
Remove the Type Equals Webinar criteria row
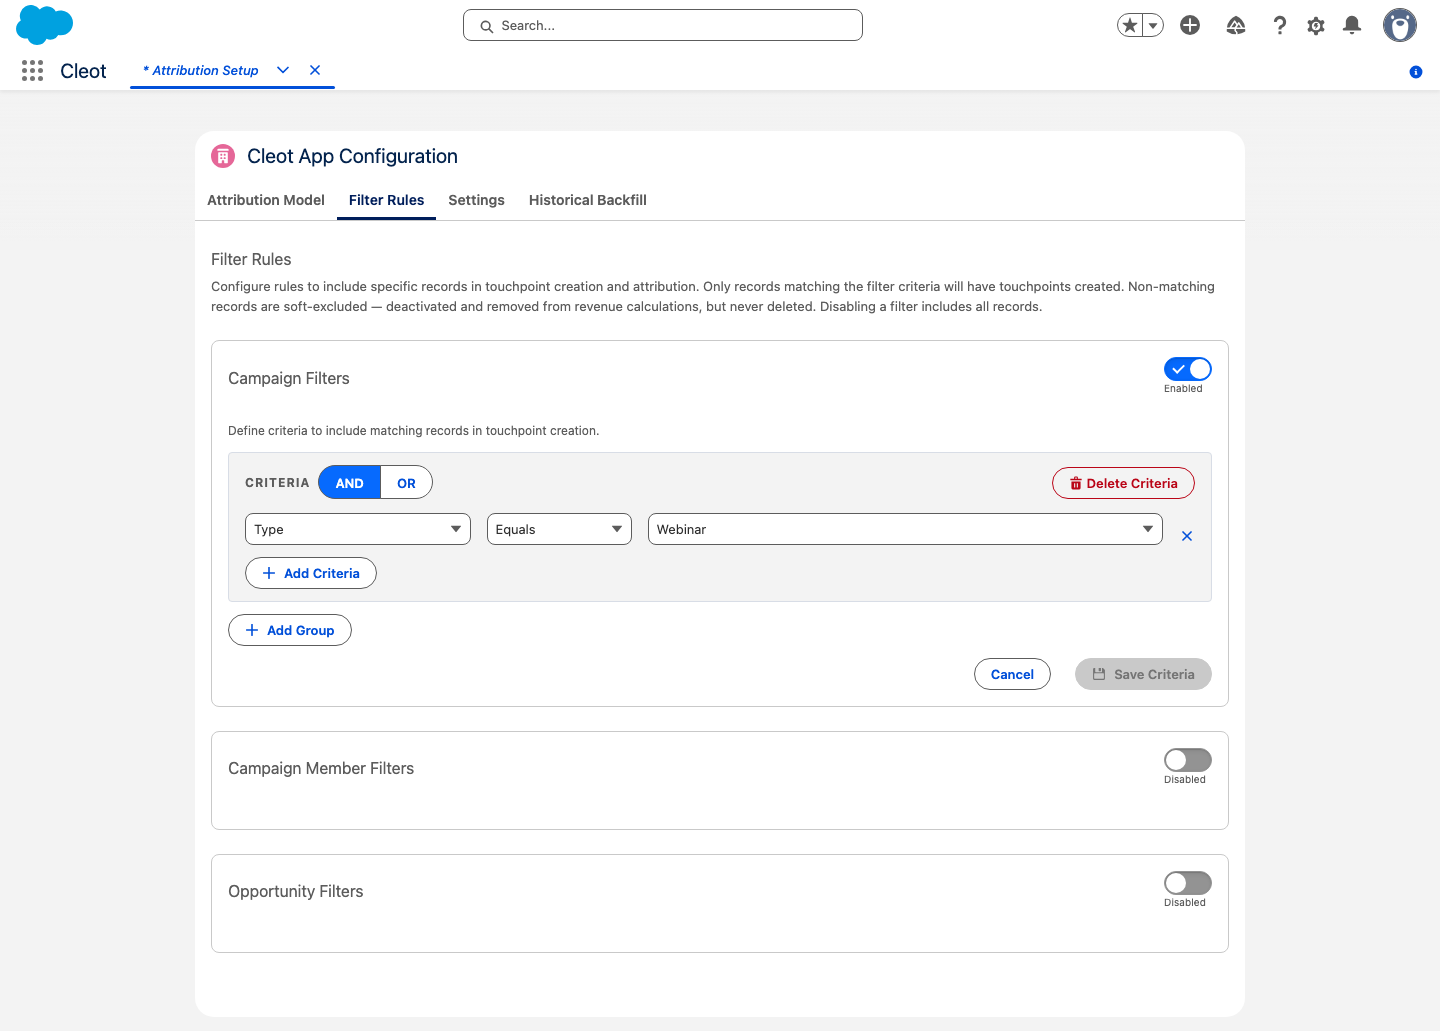click(x=1187, y=536)
